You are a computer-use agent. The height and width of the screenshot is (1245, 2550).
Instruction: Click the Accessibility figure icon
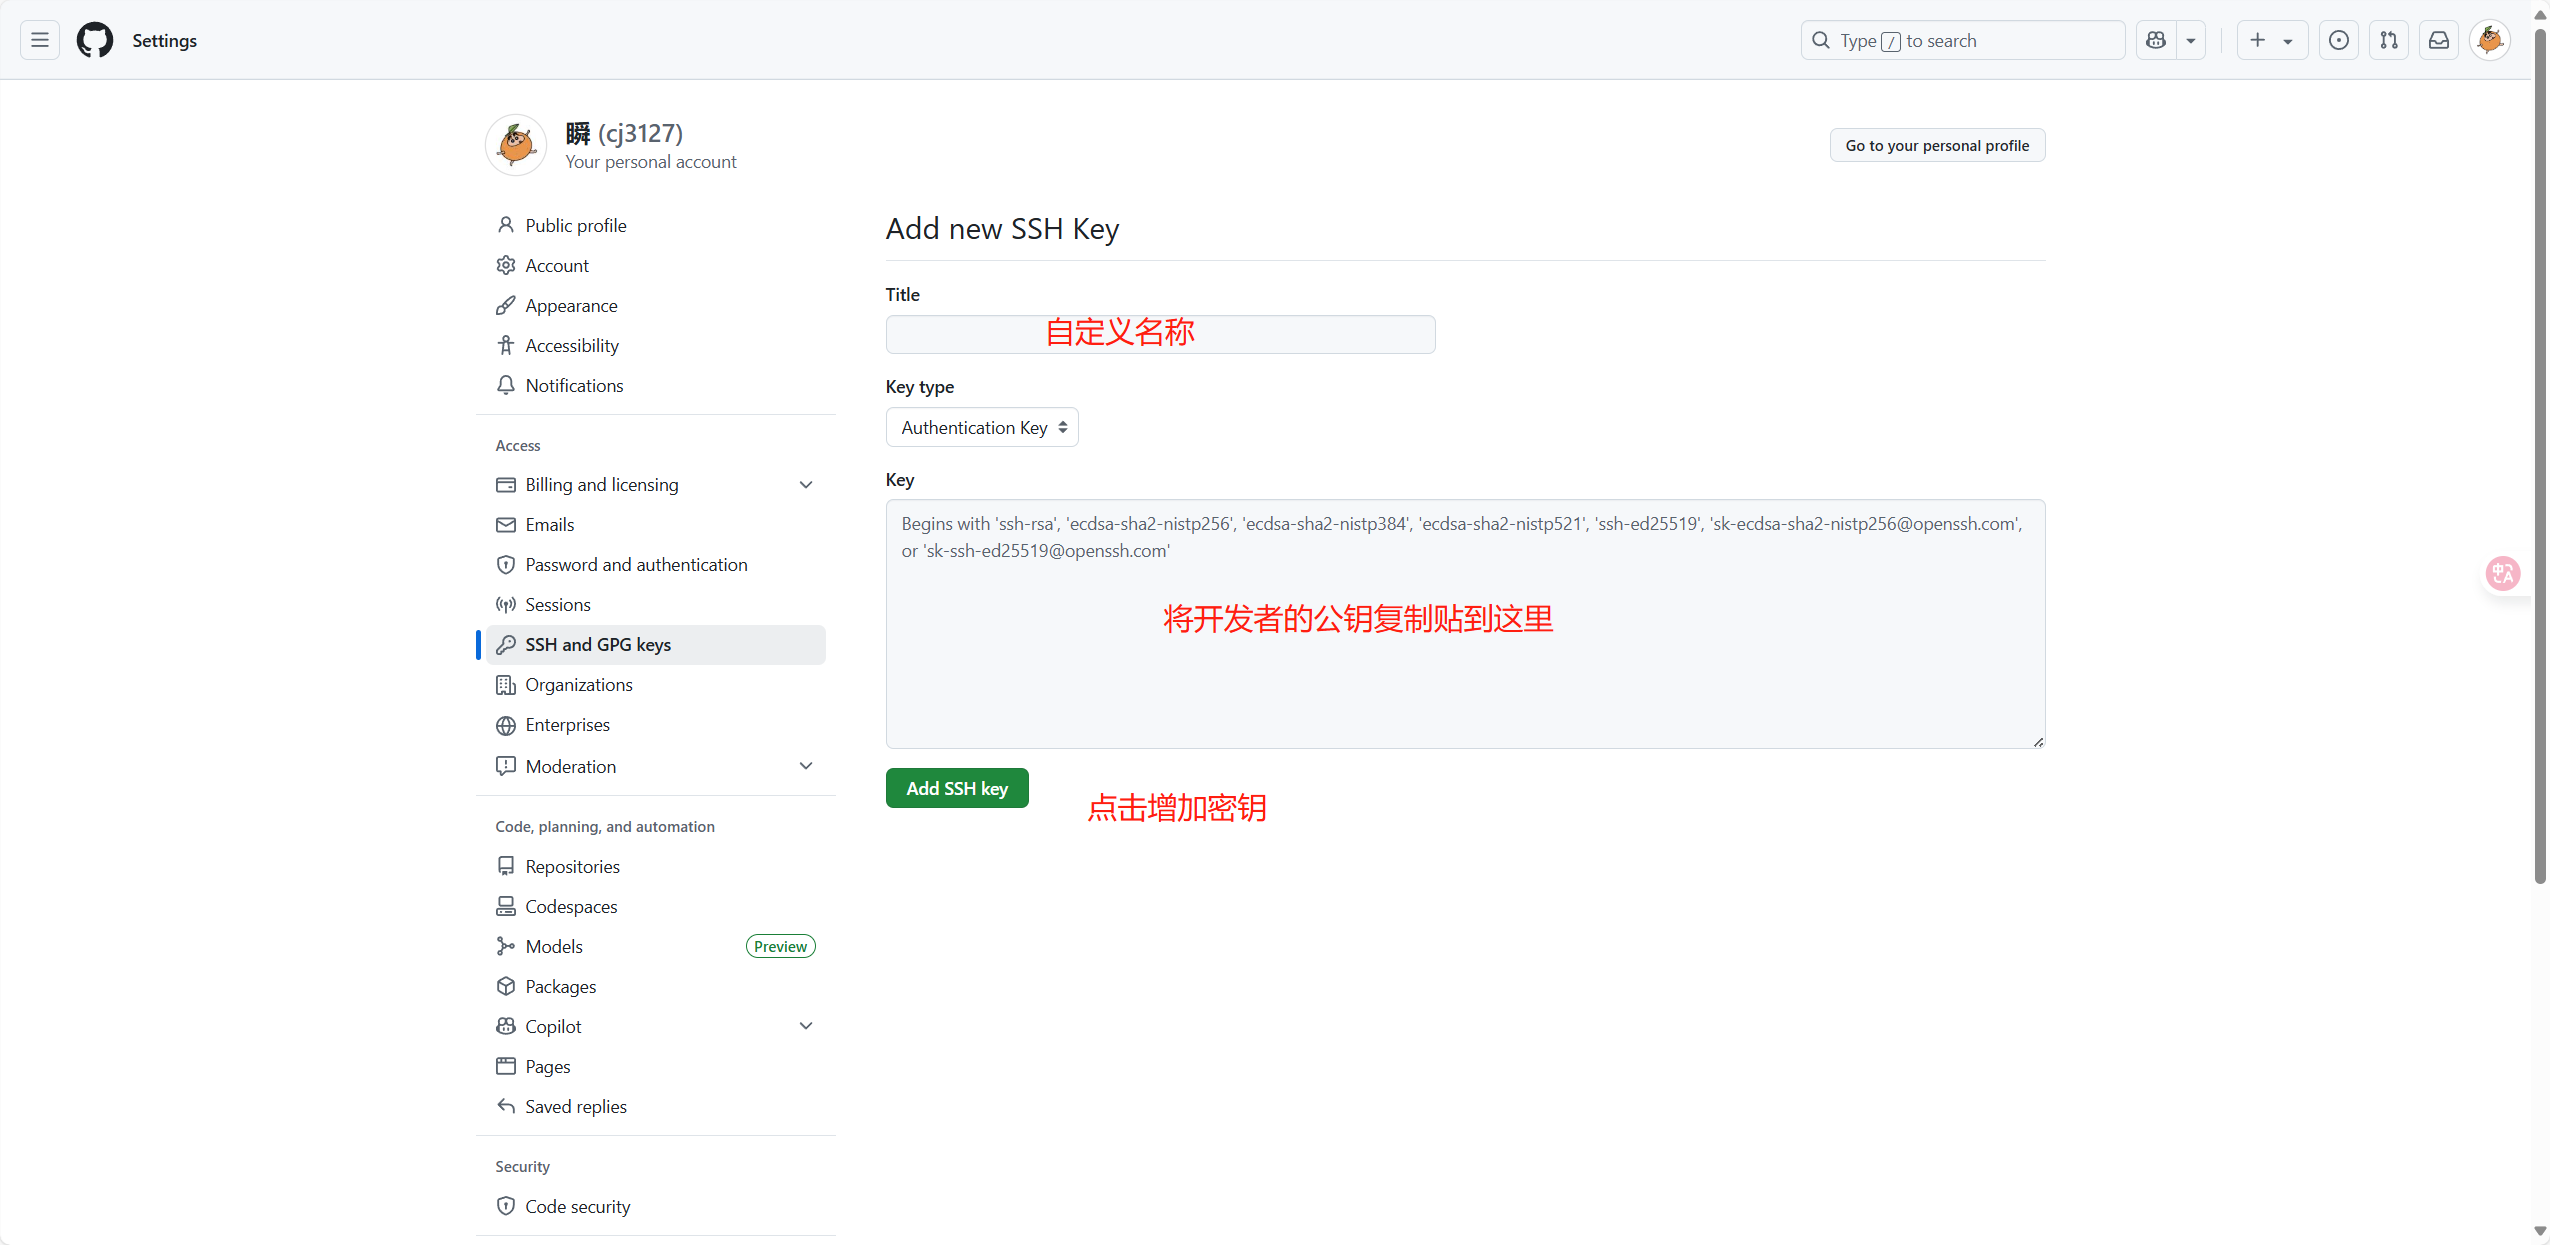[506, 345]
